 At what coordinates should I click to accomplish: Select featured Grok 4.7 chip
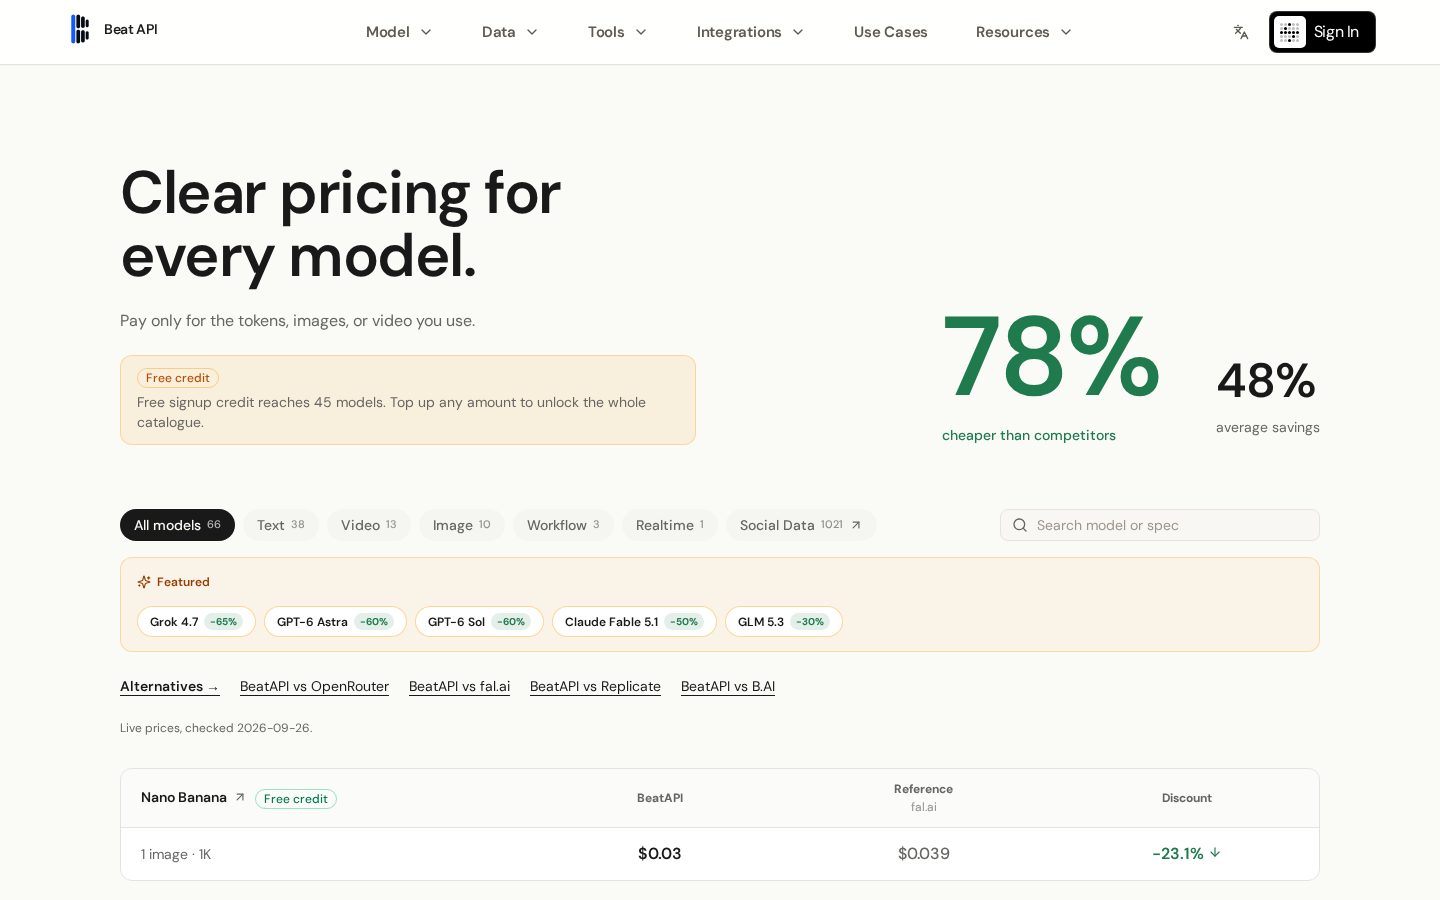click(x=196, y=621)
